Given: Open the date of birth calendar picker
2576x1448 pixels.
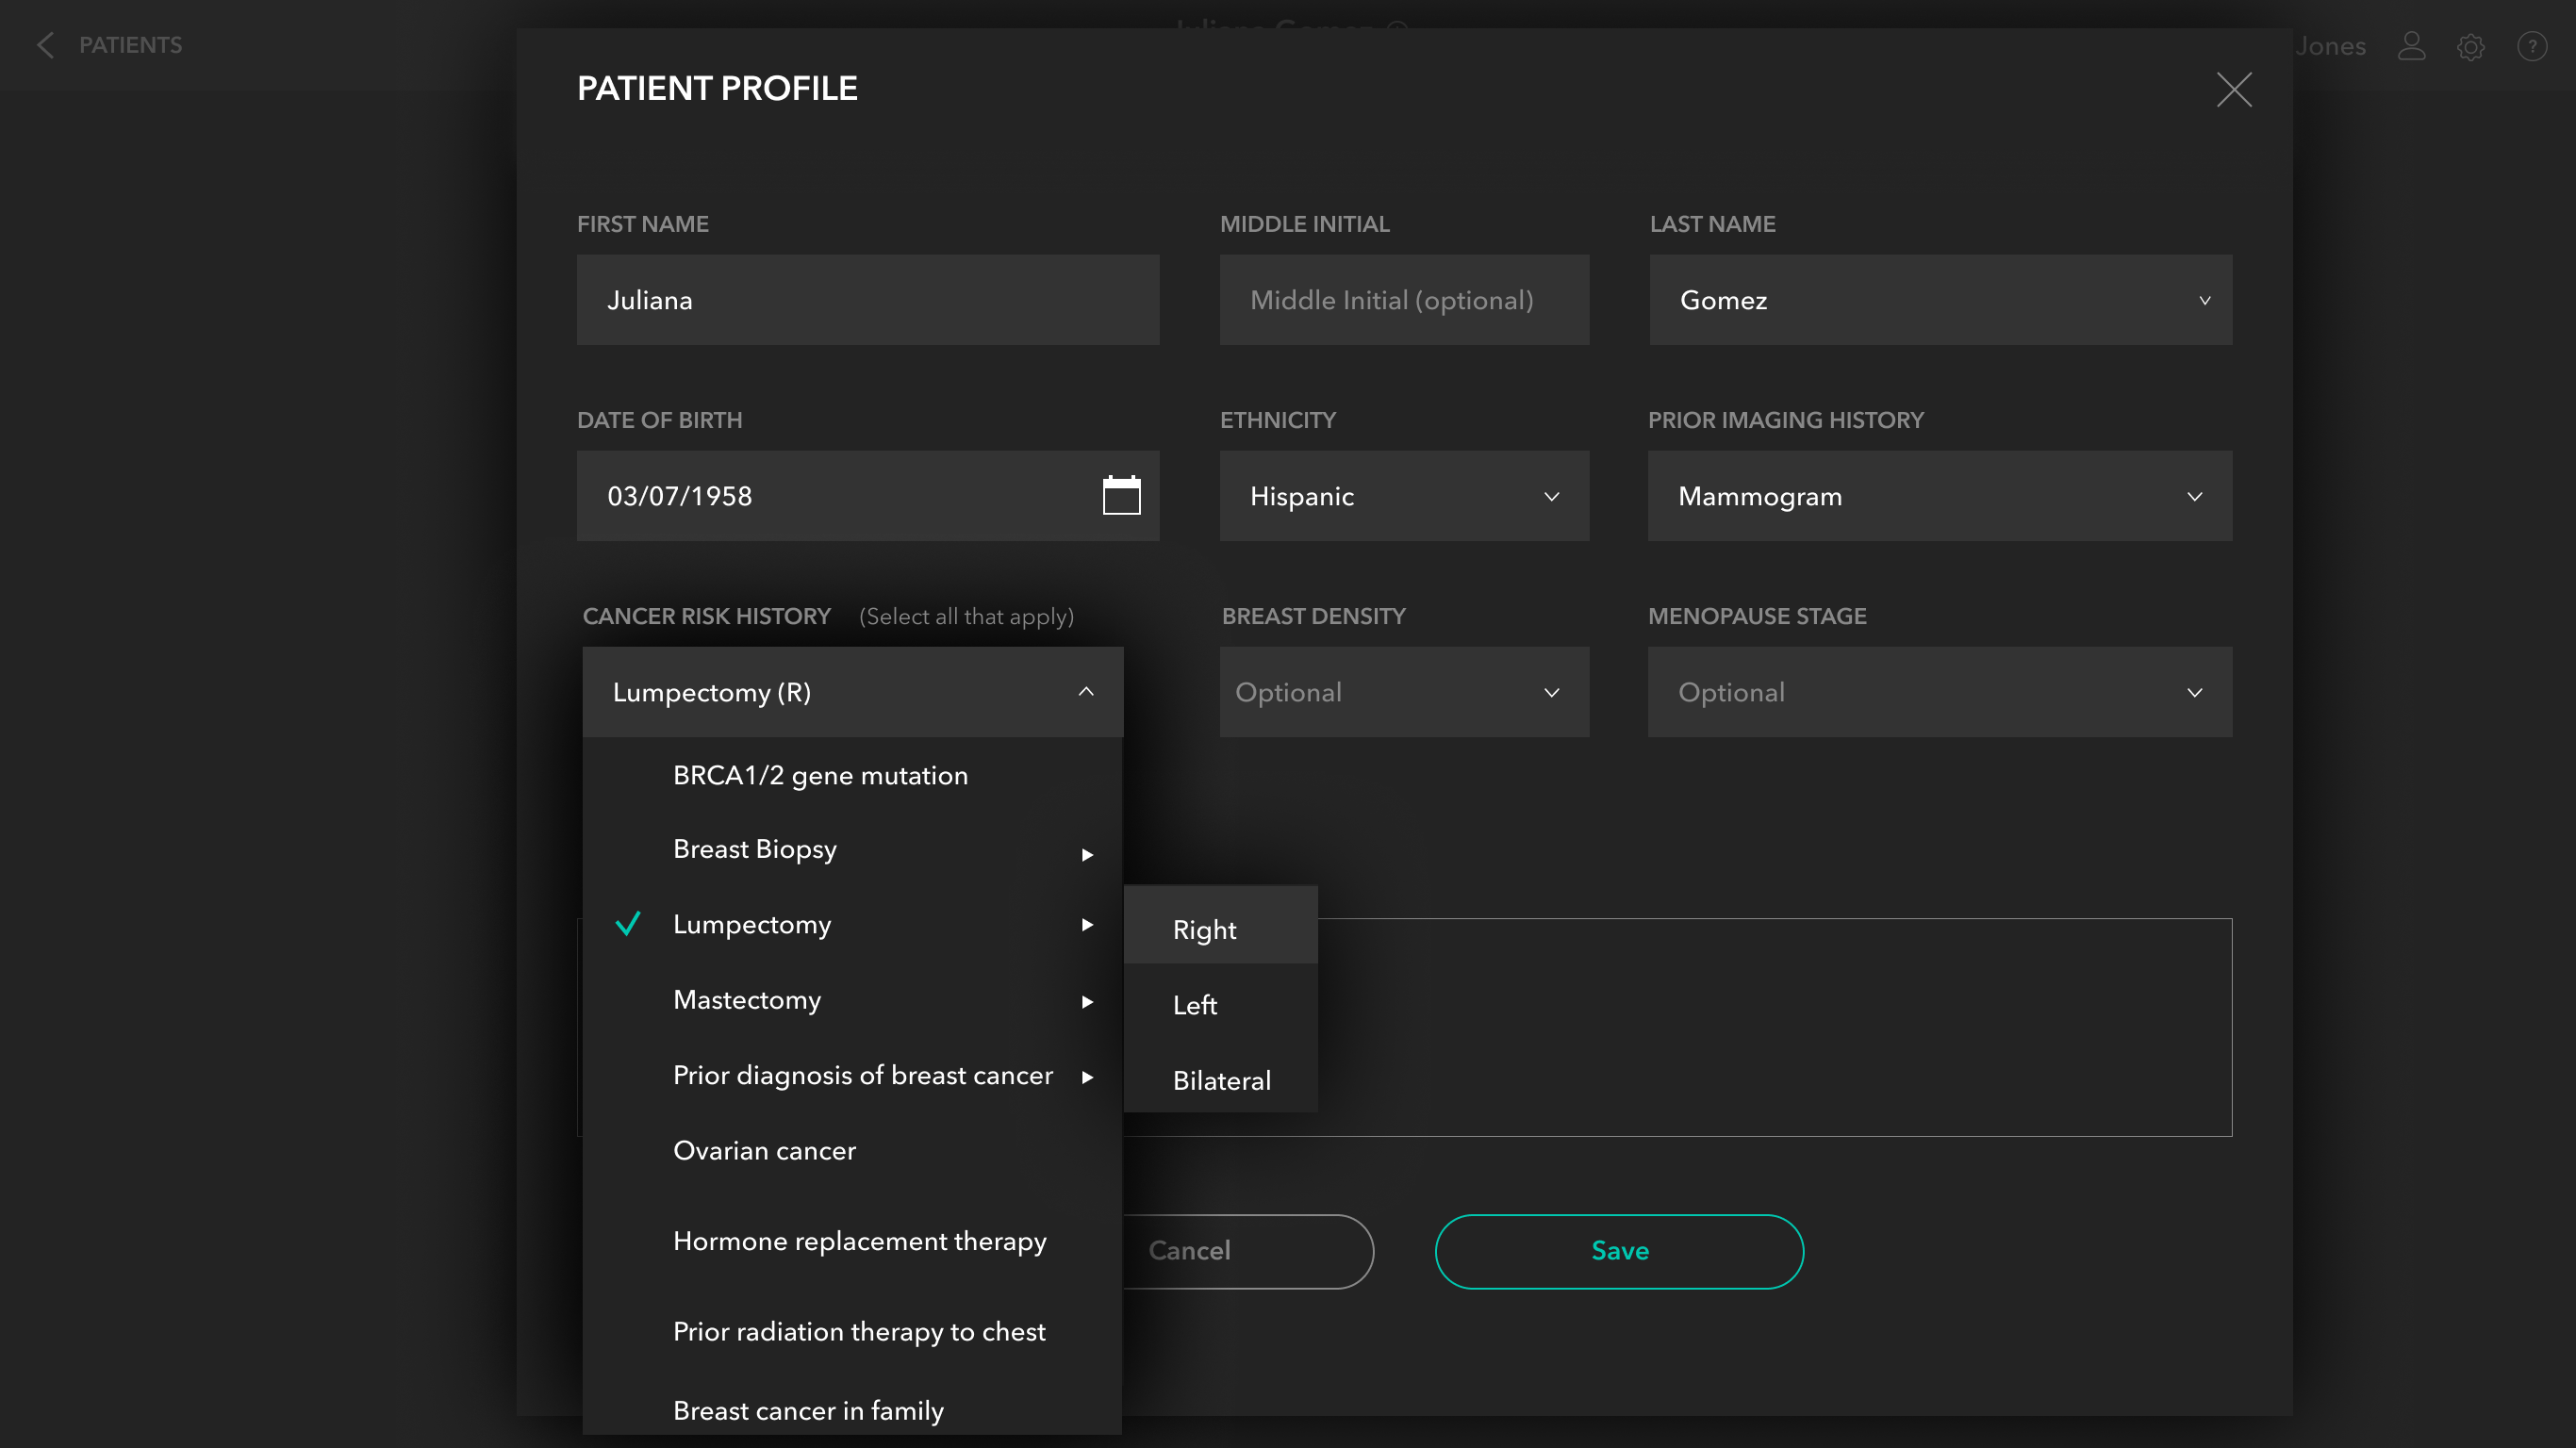Looking at the screenshot, I should 1121,495.
